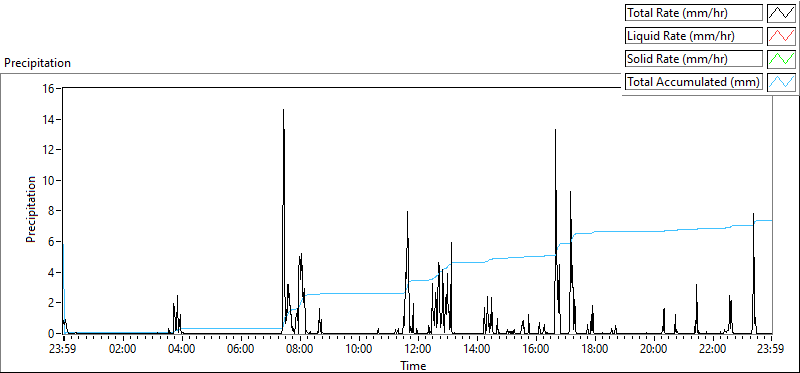The width and height of the screenshot is (800, 373).
Task: Click the 14 value on the y-axis
Action: pyautogui.click(x=49, y=119)
